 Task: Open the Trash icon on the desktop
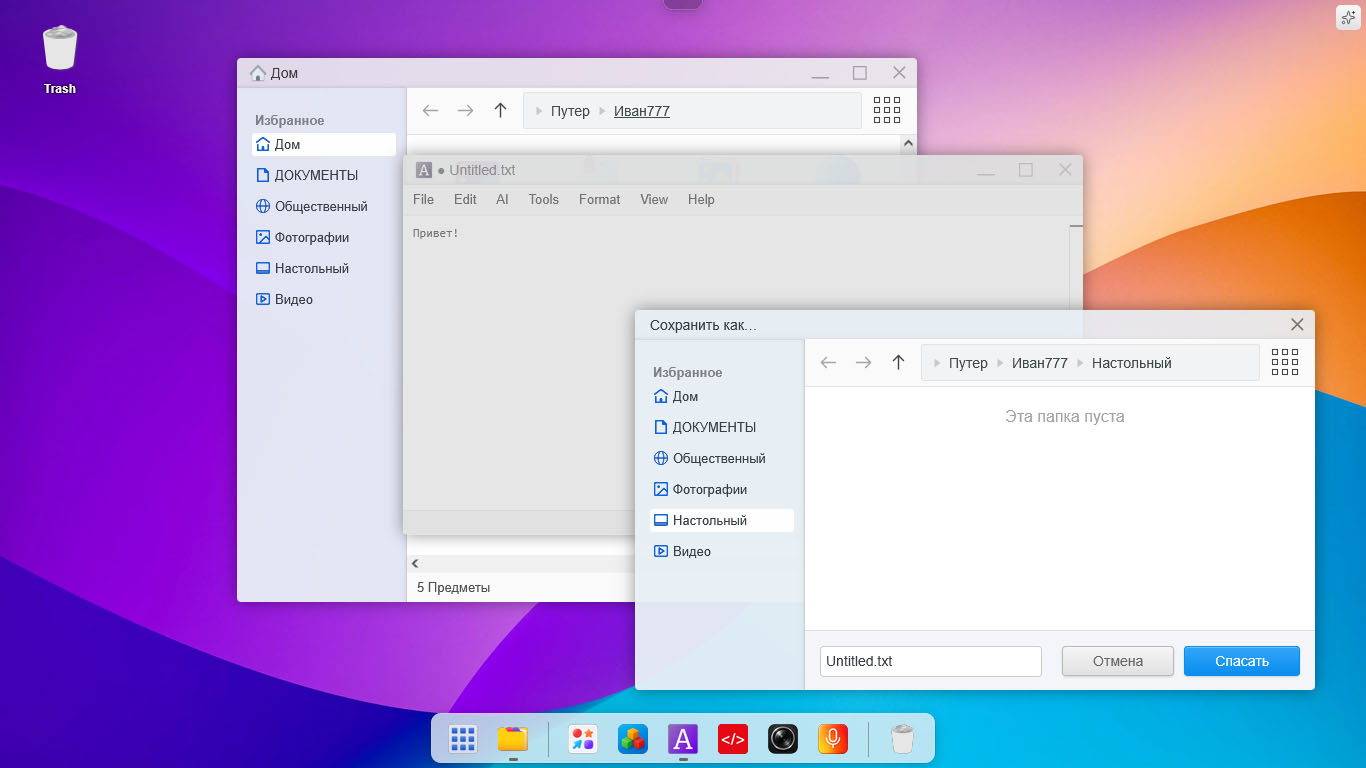(x=60, y=60)
